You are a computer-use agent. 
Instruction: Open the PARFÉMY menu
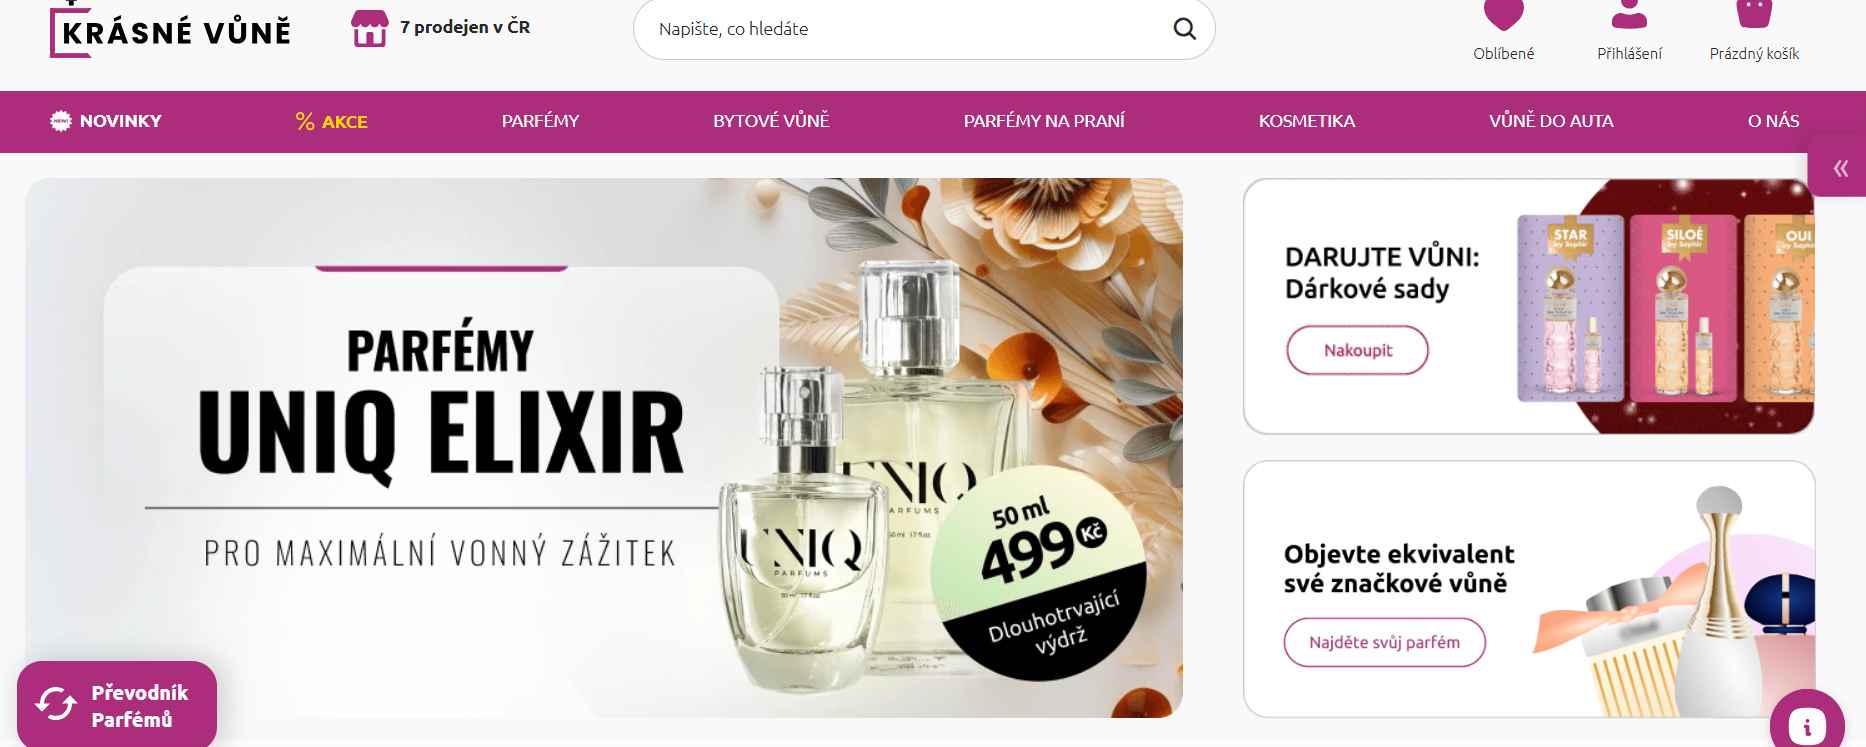click(x=540, y=121)
